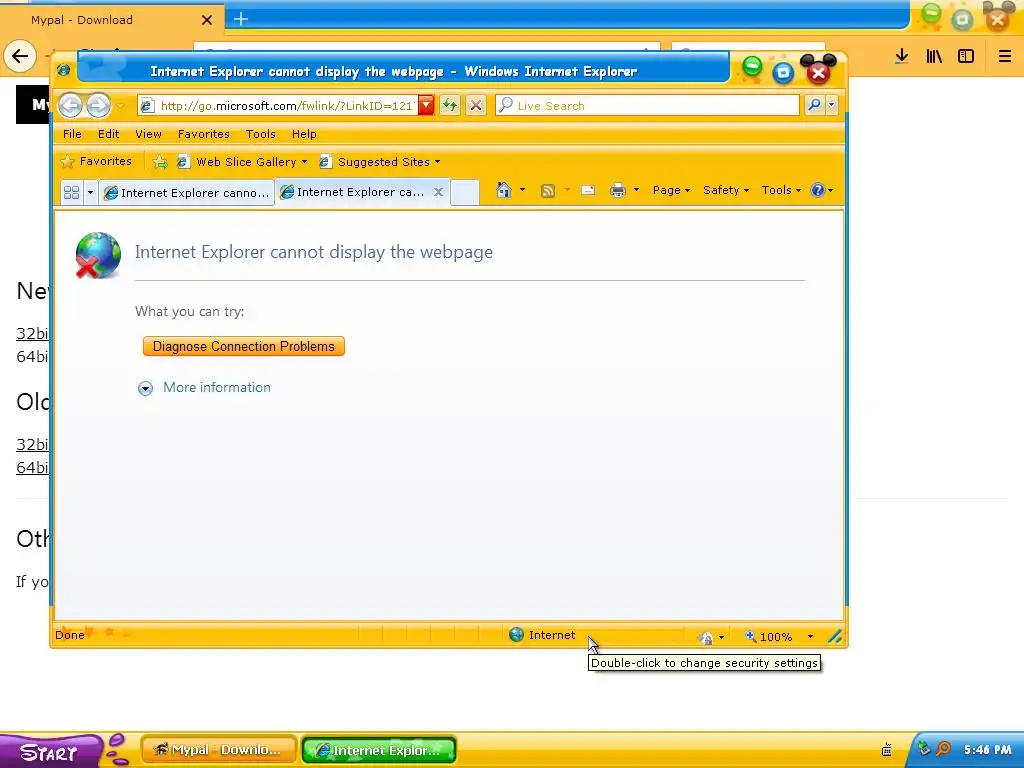Click the 5:46 PM taskbar clock

tap(987, 750)
